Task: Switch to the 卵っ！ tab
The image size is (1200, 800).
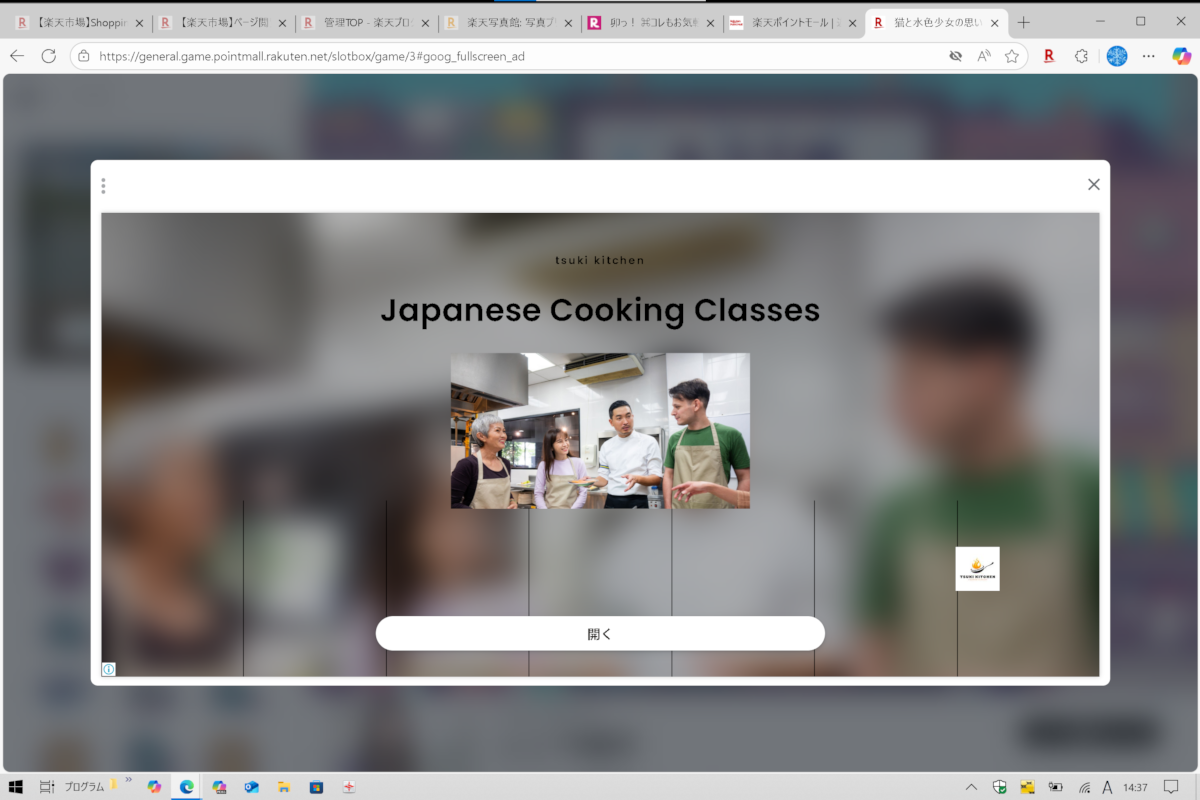Action: point(651,22)
